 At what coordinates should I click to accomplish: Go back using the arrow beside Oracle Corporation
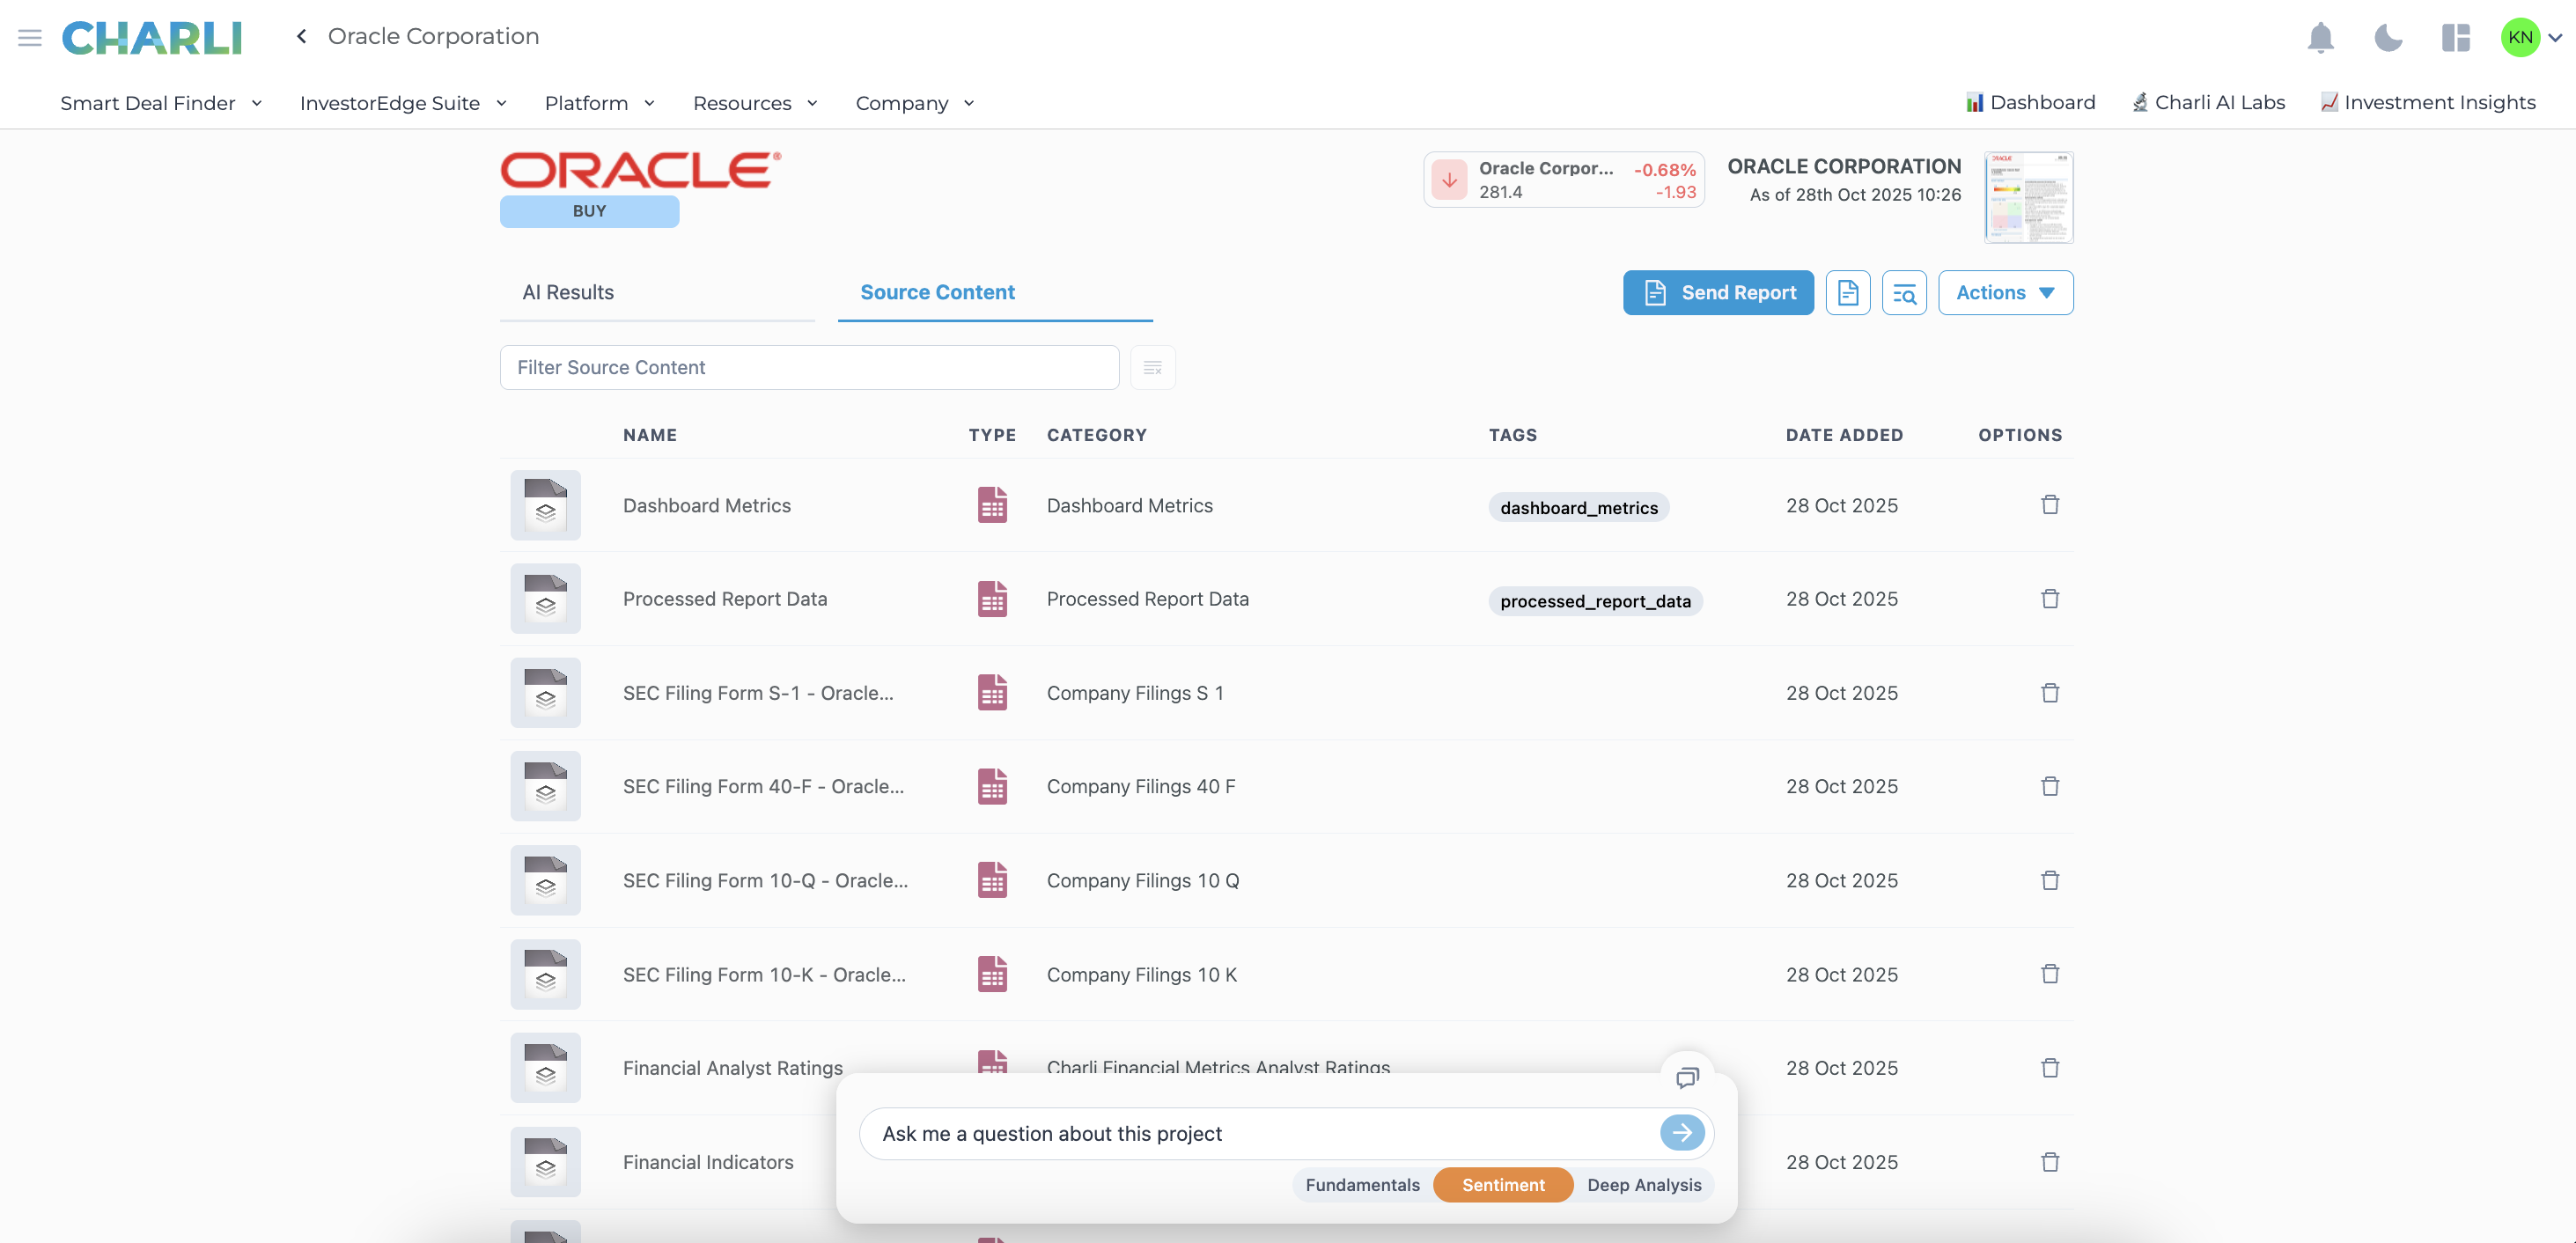(301, 37)
